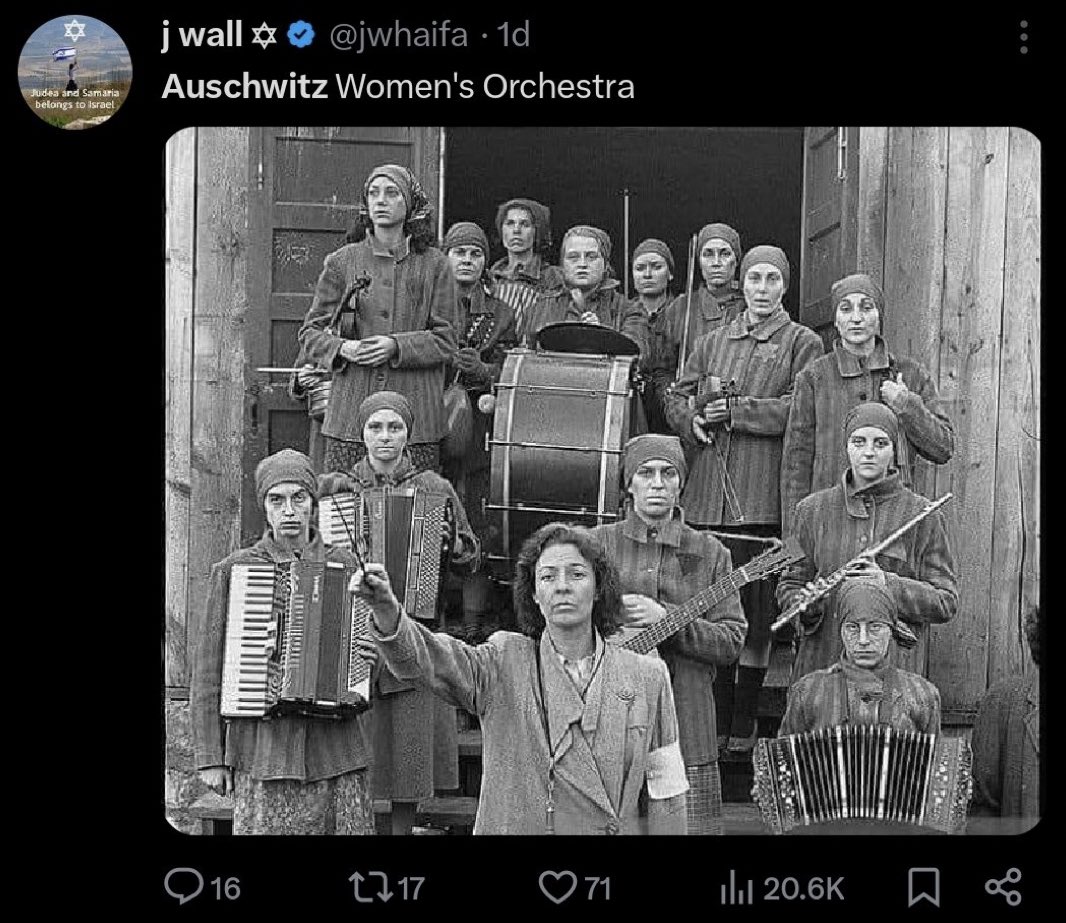Viewport: 1066px width, 923px height.
Task: Click the reply count 16
Action: tap(225, 888)
